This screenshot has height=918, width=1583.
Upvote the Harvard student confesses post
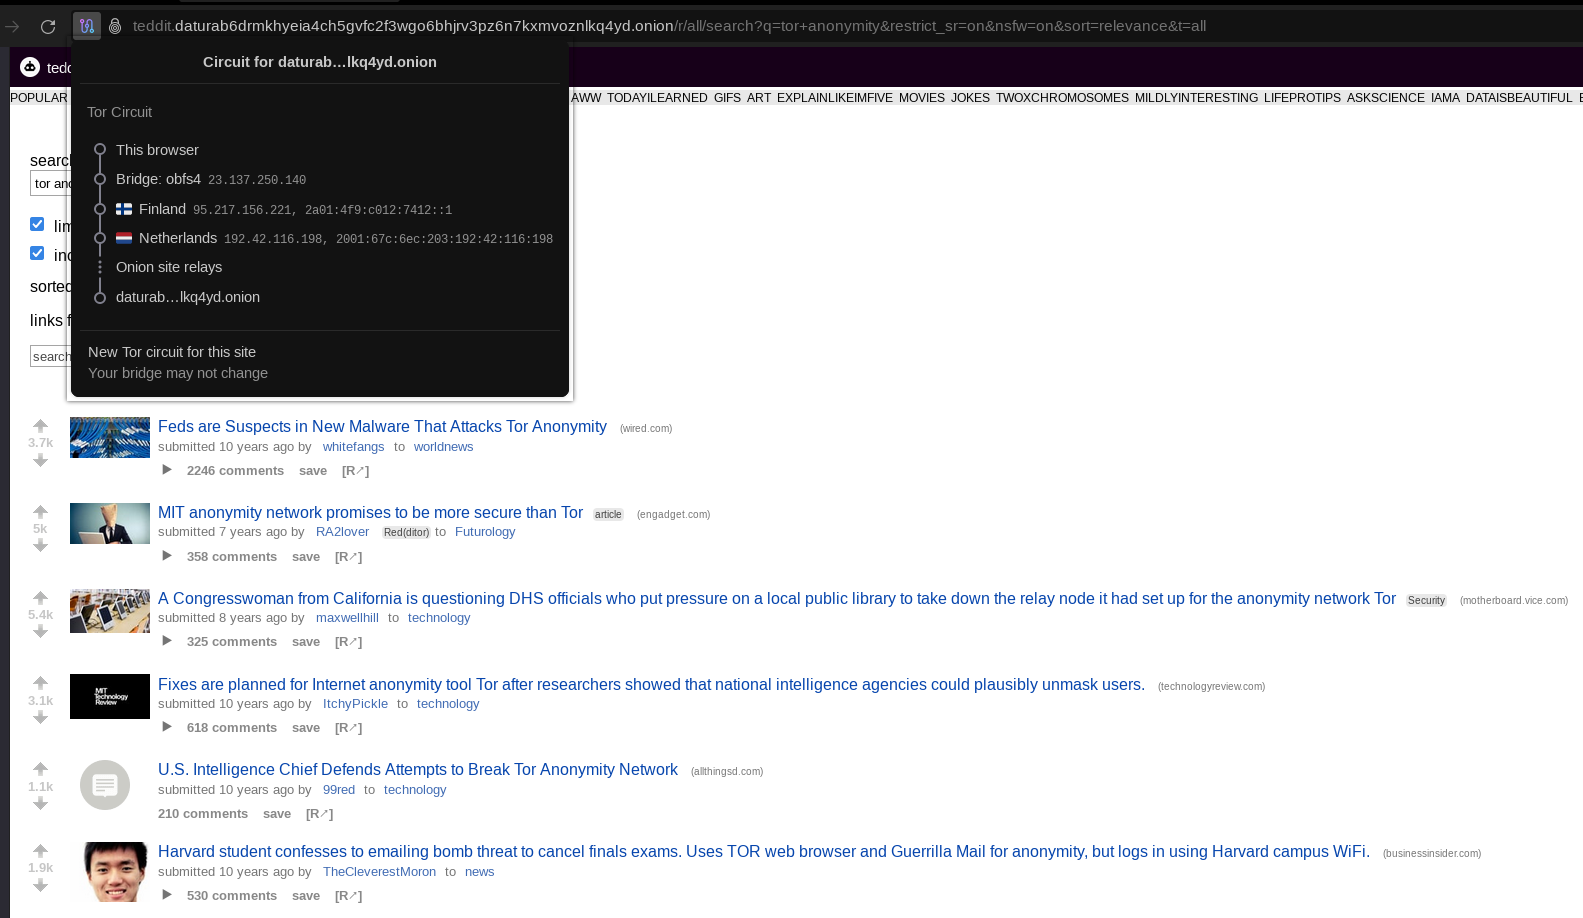40,850
